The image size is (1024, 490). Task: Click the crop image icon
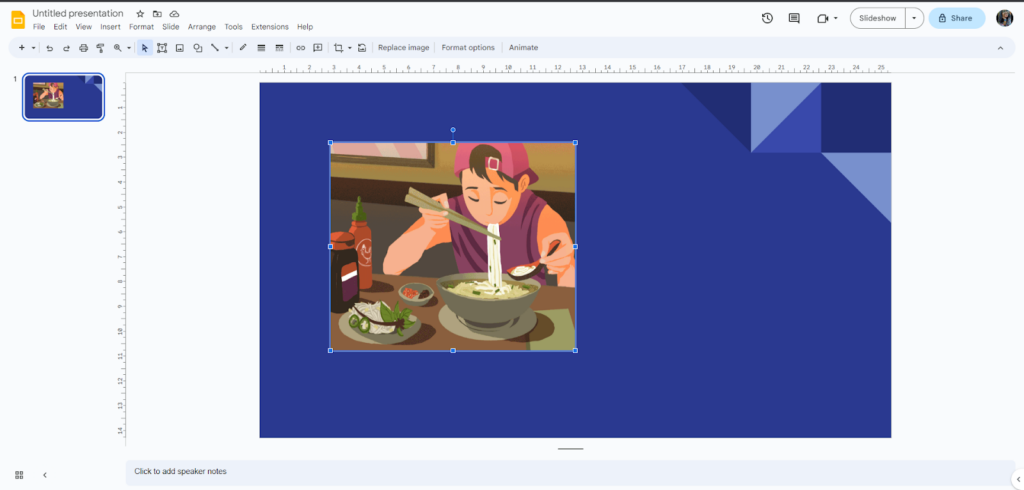click(x=338, y=48)
